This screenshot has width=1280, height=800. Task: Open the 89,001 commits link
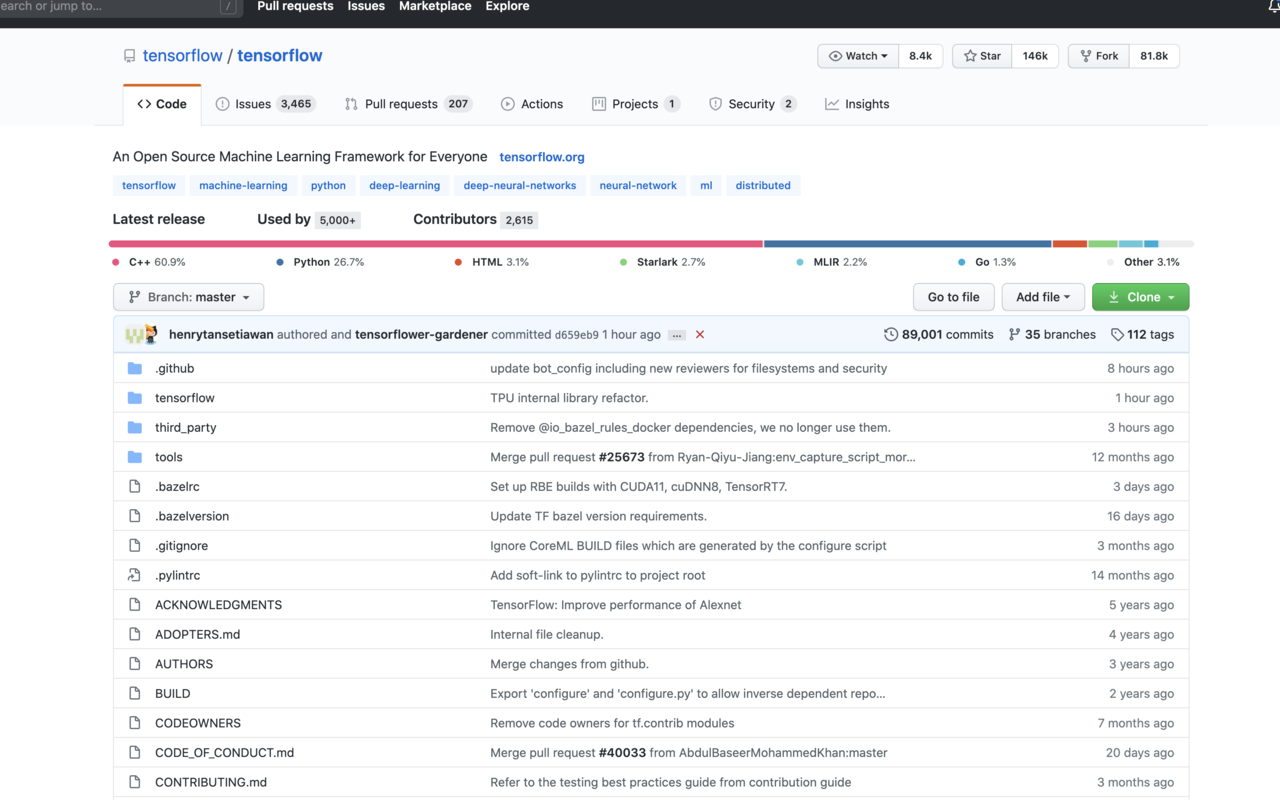tap(939, 335)
